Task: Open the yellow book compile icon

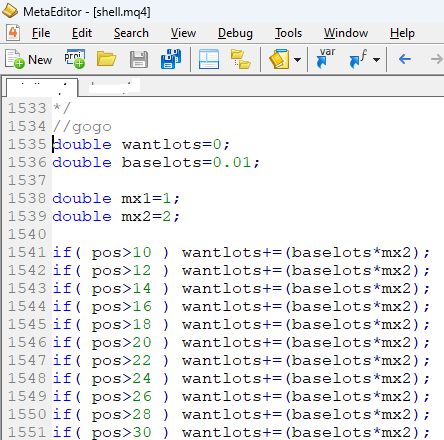Action: (x=279, y=59)
